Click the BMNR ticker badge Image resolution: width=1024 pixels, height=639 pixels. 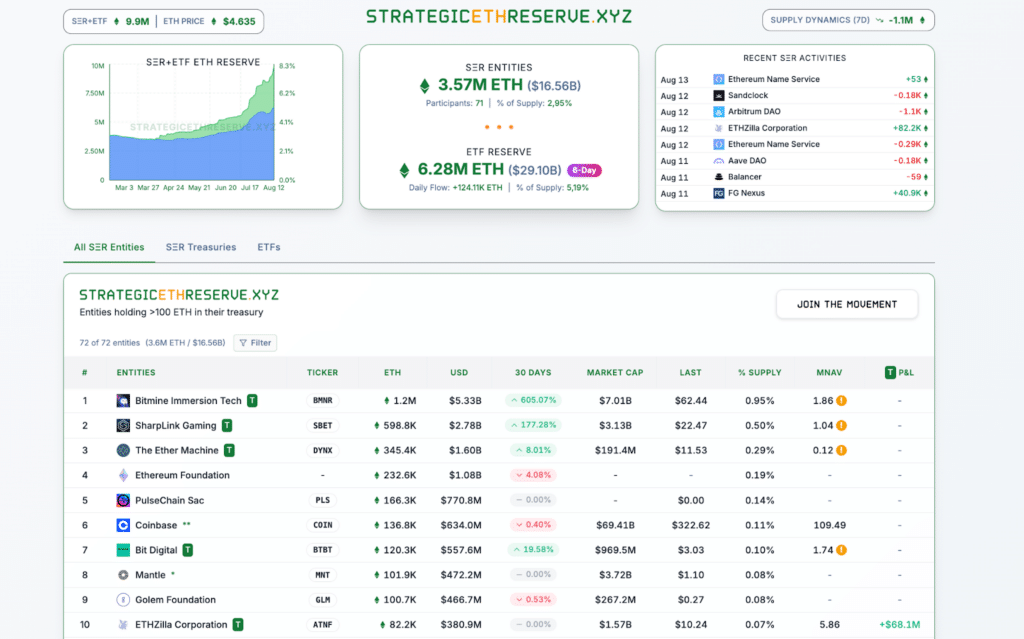[x=323, y=401]
